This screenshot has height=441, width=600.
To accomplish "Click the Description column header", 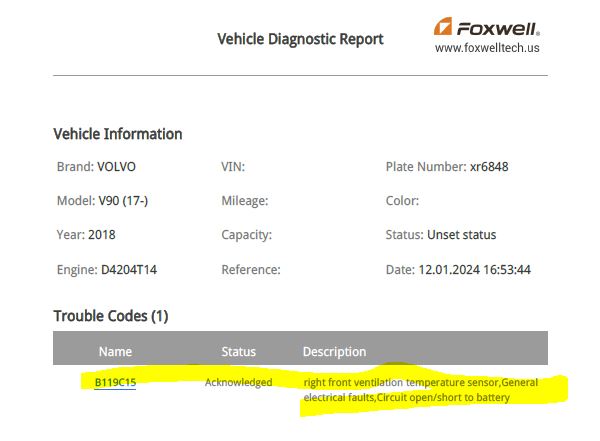I will pos(334,352).
